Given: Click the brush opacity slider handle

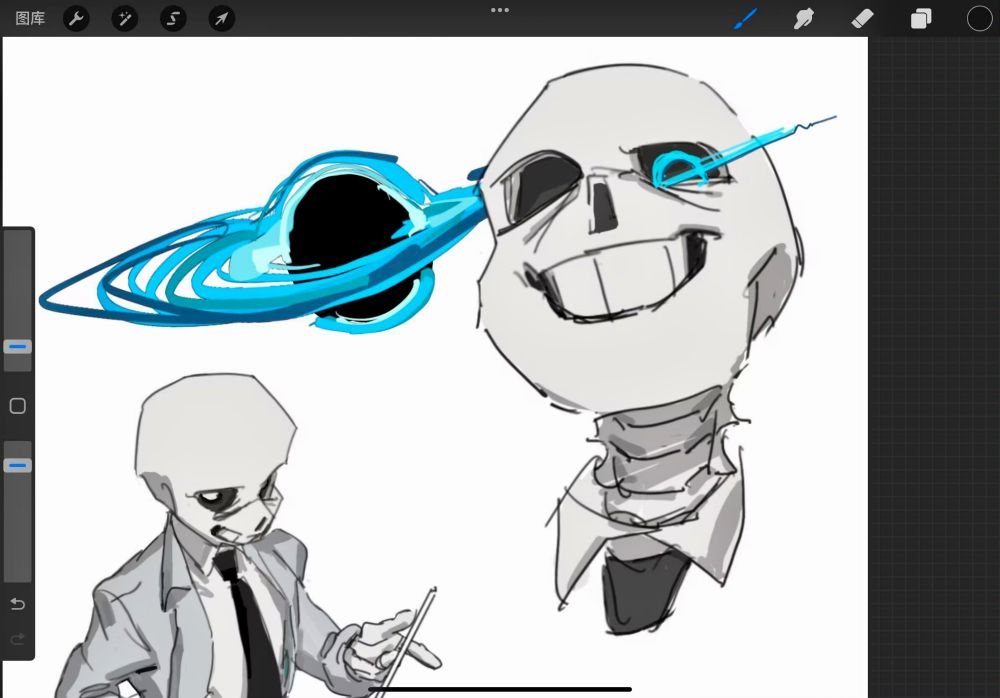Looking at the screenshot, I should tap(18, 466).
